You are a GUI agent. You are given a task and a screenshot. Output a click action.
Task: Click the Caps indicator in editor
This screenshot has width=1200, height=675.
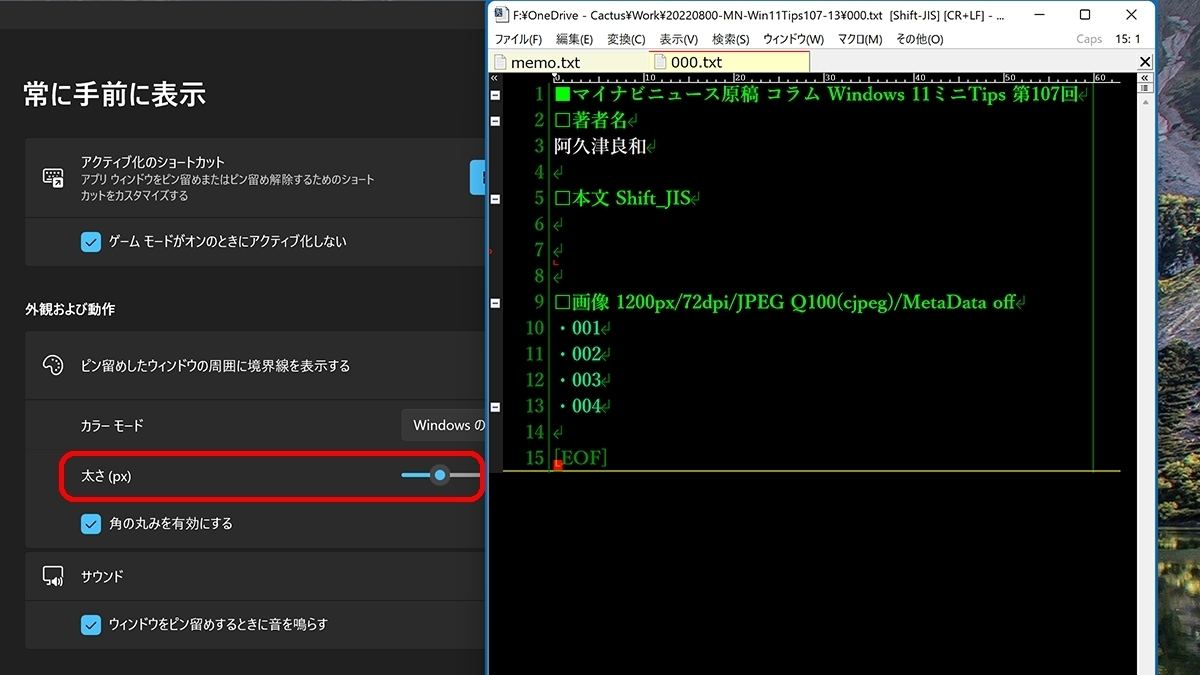click(x=1089, y=39)
